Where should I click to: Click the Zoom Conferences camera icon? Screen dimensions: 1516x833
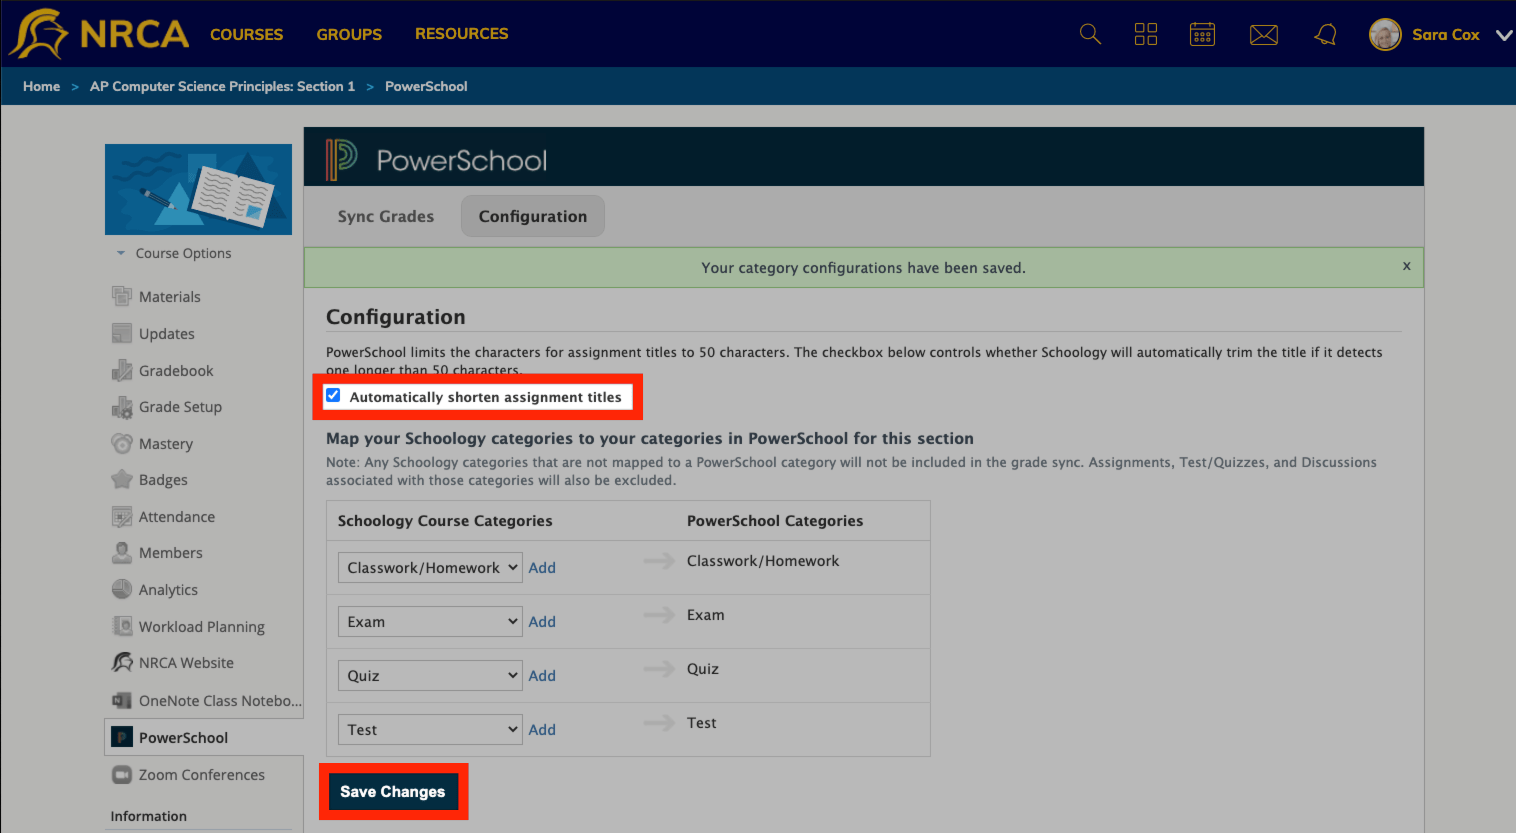pyautogui.click(x=122, y=774)
